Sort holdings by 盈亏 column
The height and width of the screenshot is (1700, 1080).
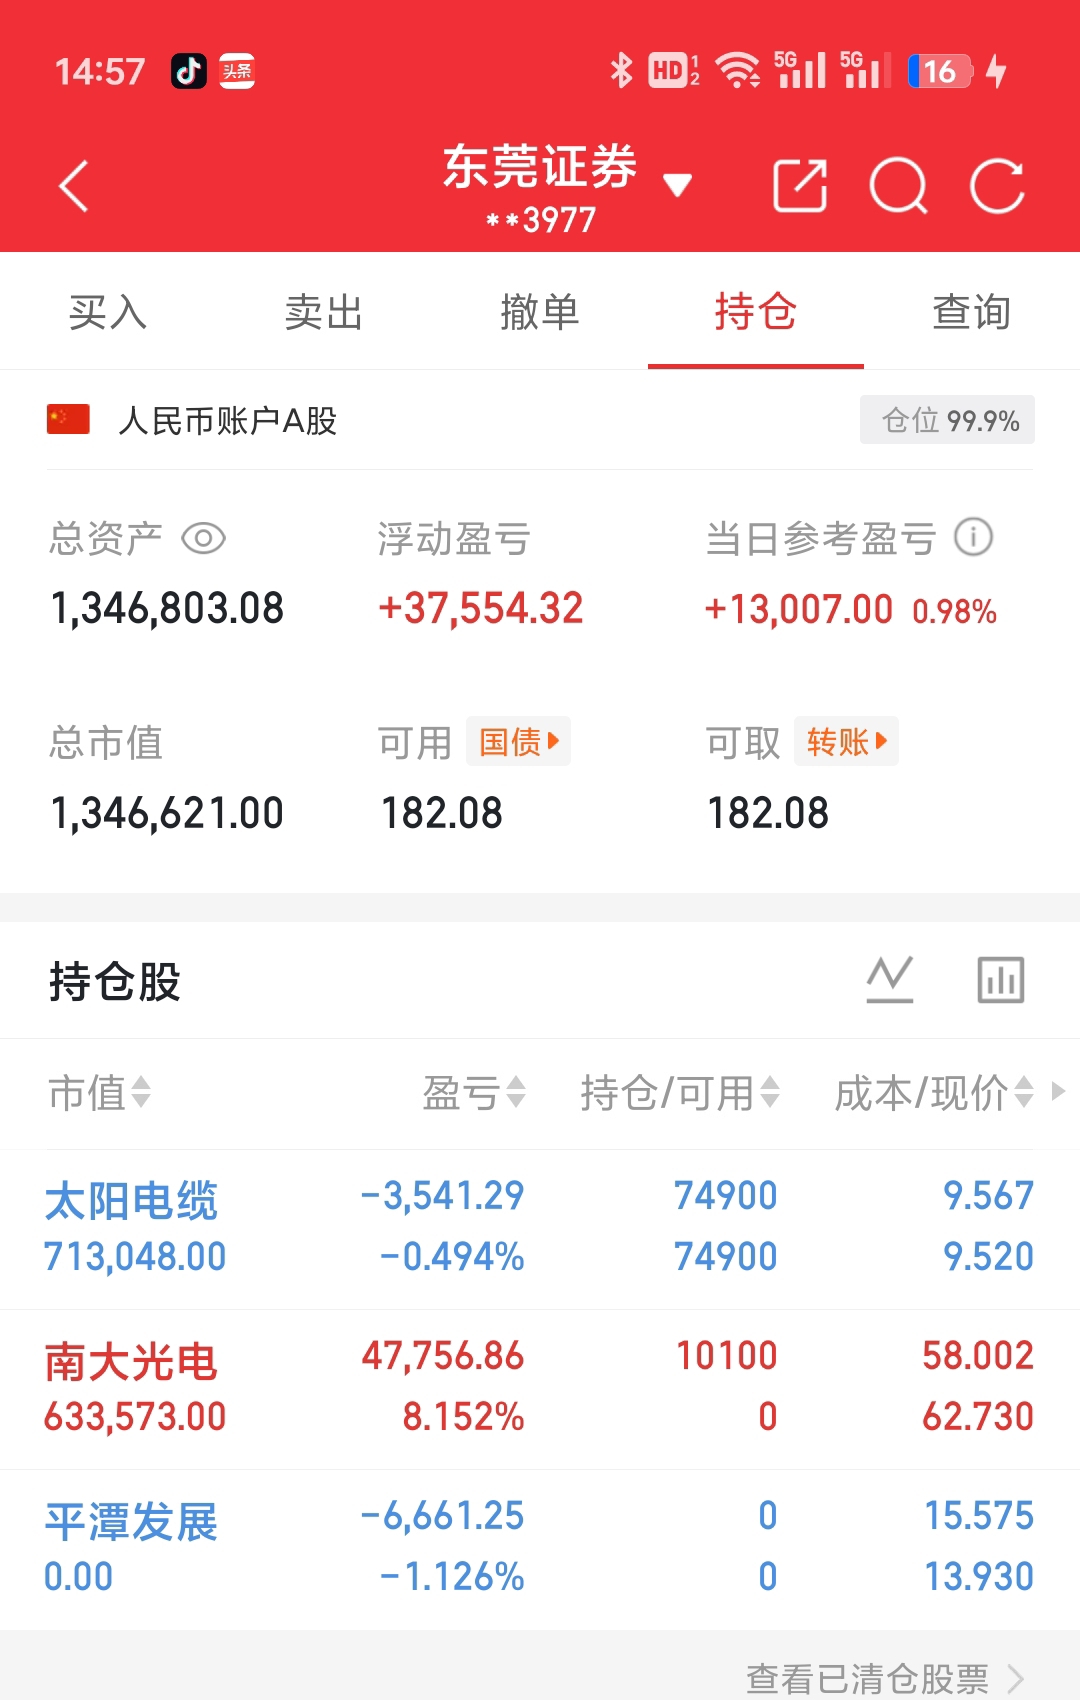pos(474,1093)
